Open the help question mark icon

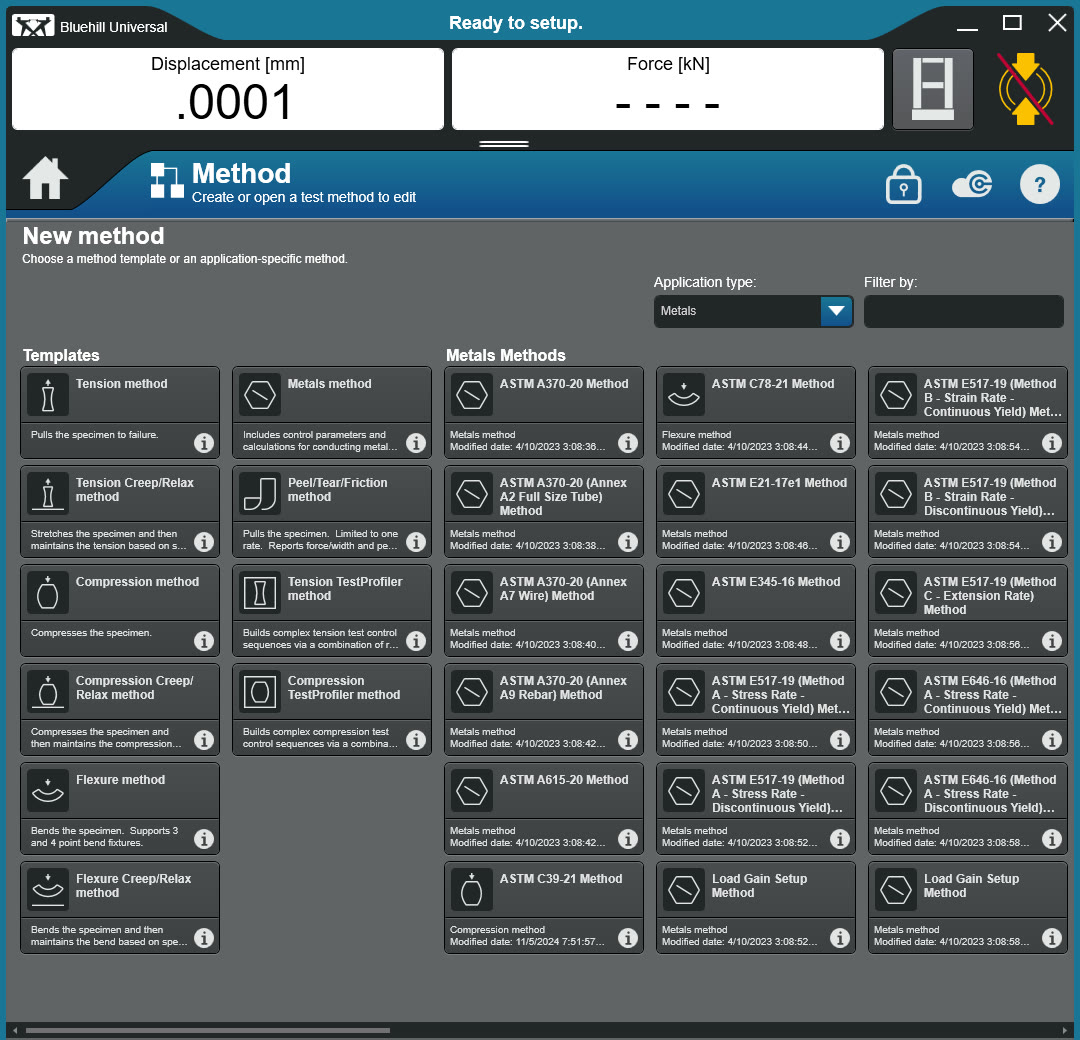1039,185
